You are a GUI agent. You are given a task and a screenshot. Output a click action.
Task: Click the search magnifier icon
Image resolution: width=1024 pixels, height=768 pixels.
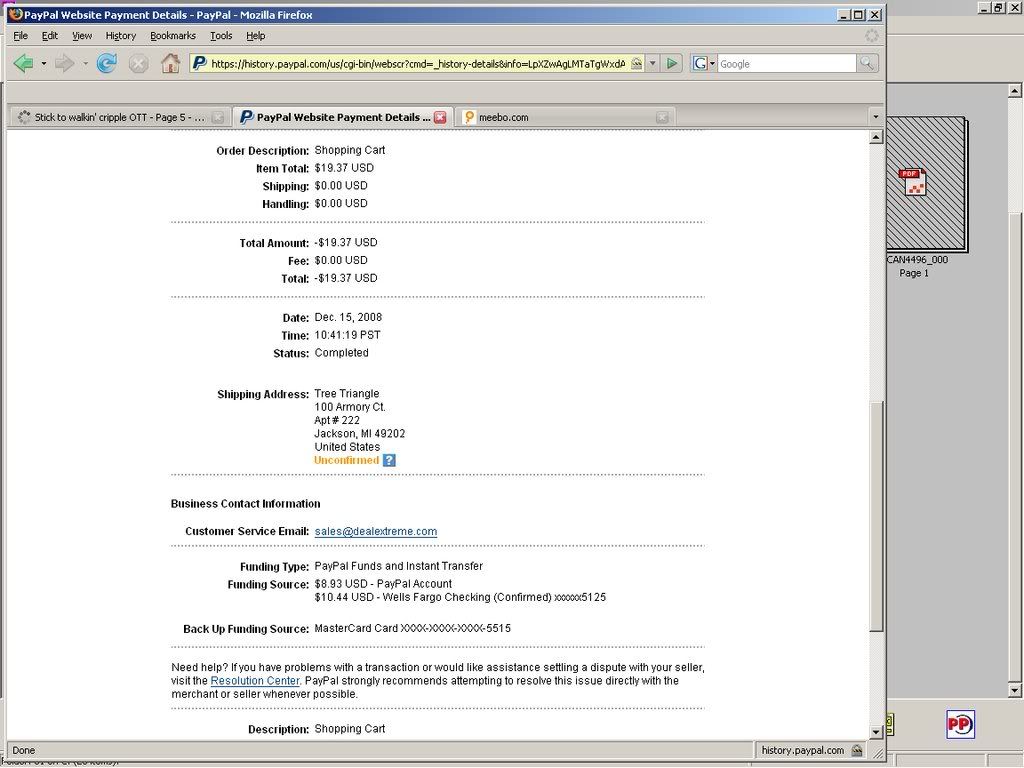click(867, 63)
